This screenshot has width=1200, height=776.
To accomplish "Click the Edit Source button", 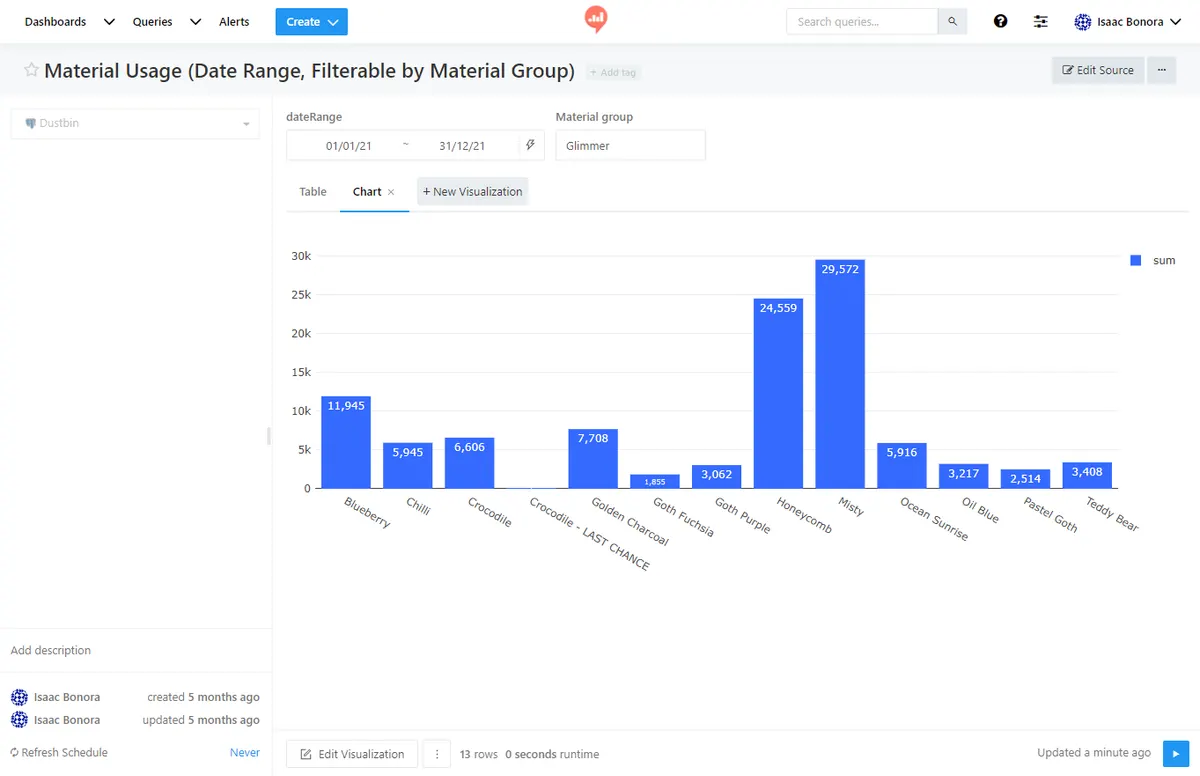I will (1098, 70).
